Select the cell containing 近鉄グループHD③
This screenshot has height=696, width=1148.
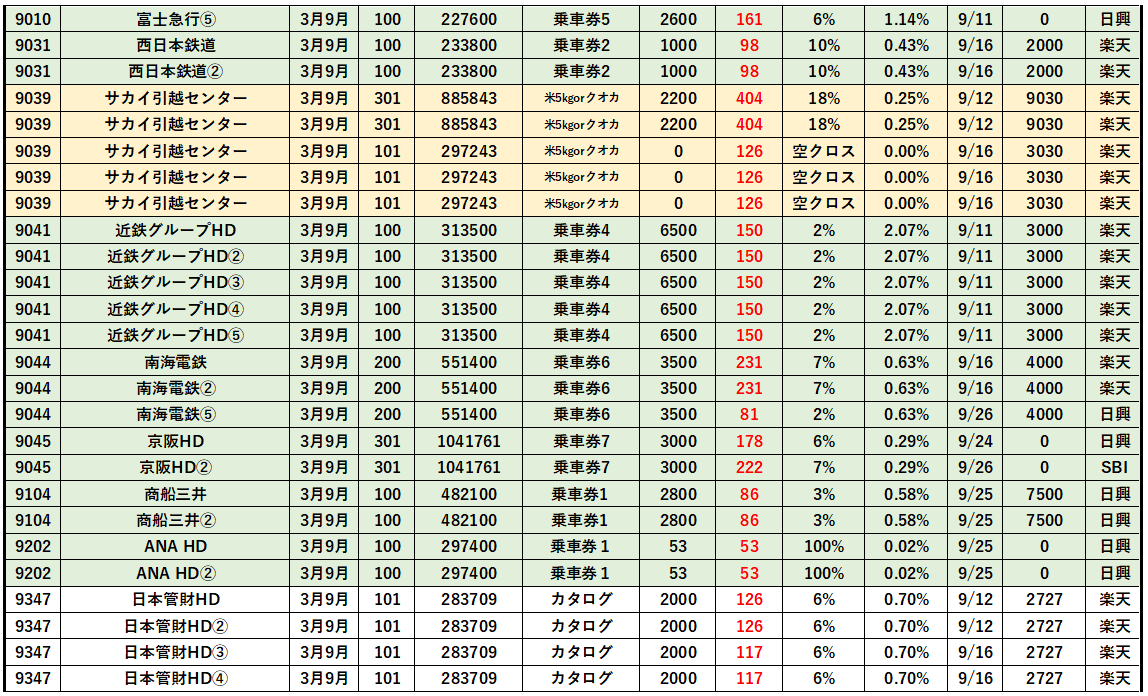[x=176, y=283]
